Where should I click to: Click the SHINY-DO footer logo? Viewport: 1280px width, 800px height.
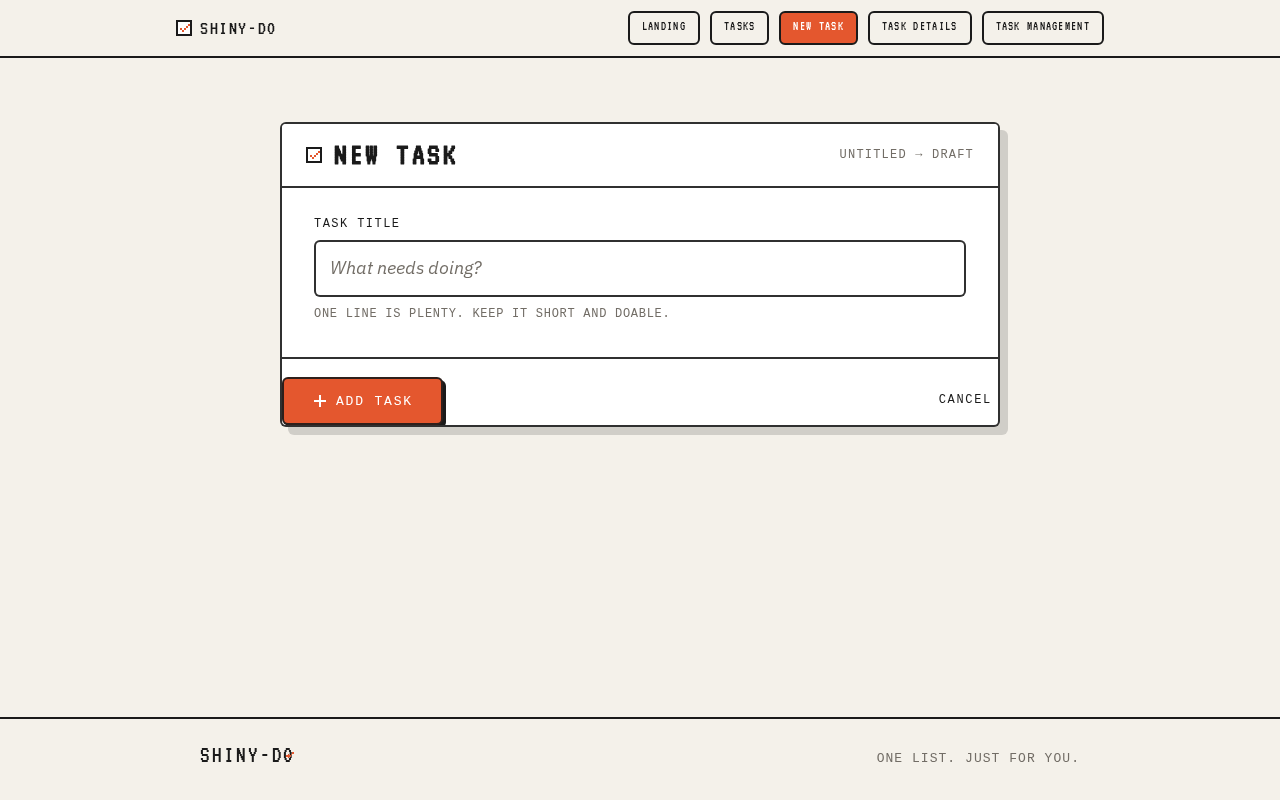[247, 756]
